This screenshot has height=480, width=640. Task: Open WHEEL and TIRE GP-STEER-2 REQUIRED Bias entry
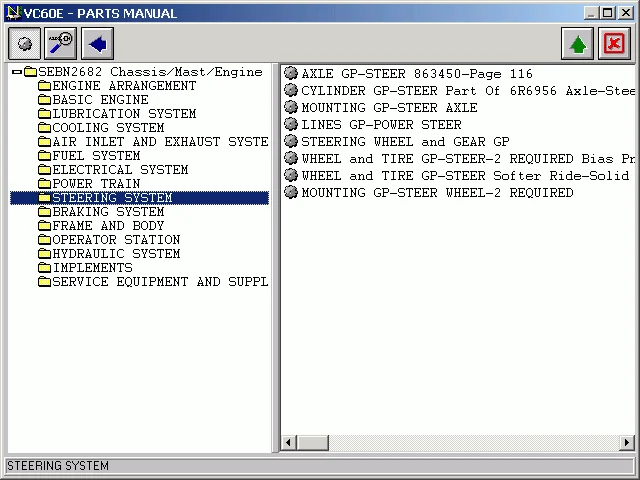point(468,158)
